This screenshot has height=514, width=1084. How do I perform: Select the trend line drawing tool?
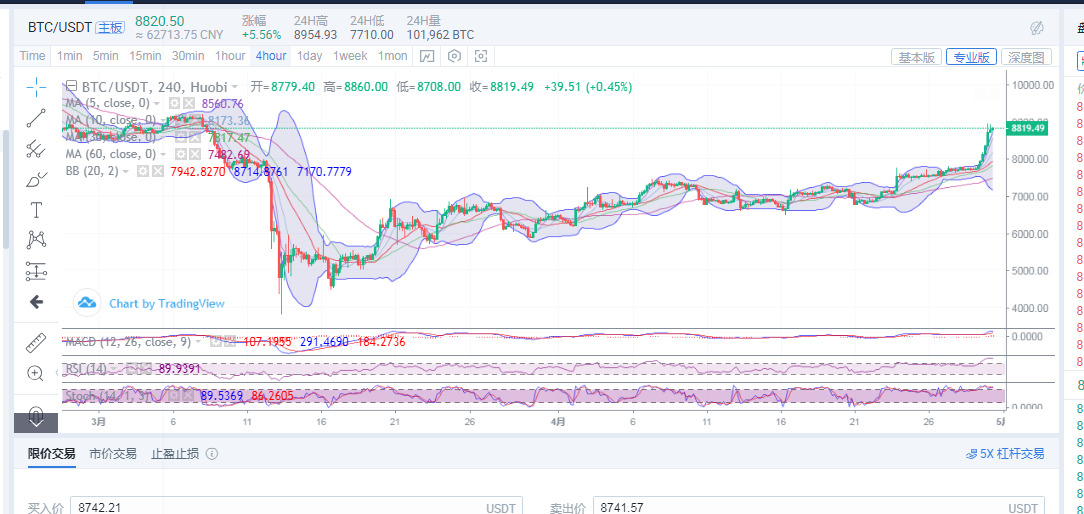pos(36,118)
